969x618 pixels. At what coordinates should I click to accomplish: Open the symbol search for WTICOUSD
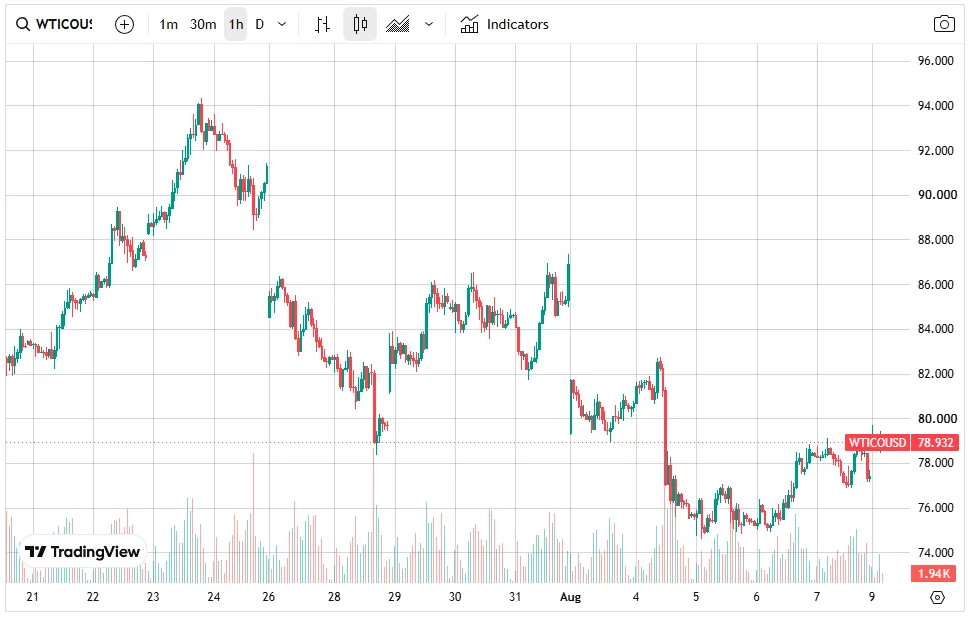(x=54, y=24)
